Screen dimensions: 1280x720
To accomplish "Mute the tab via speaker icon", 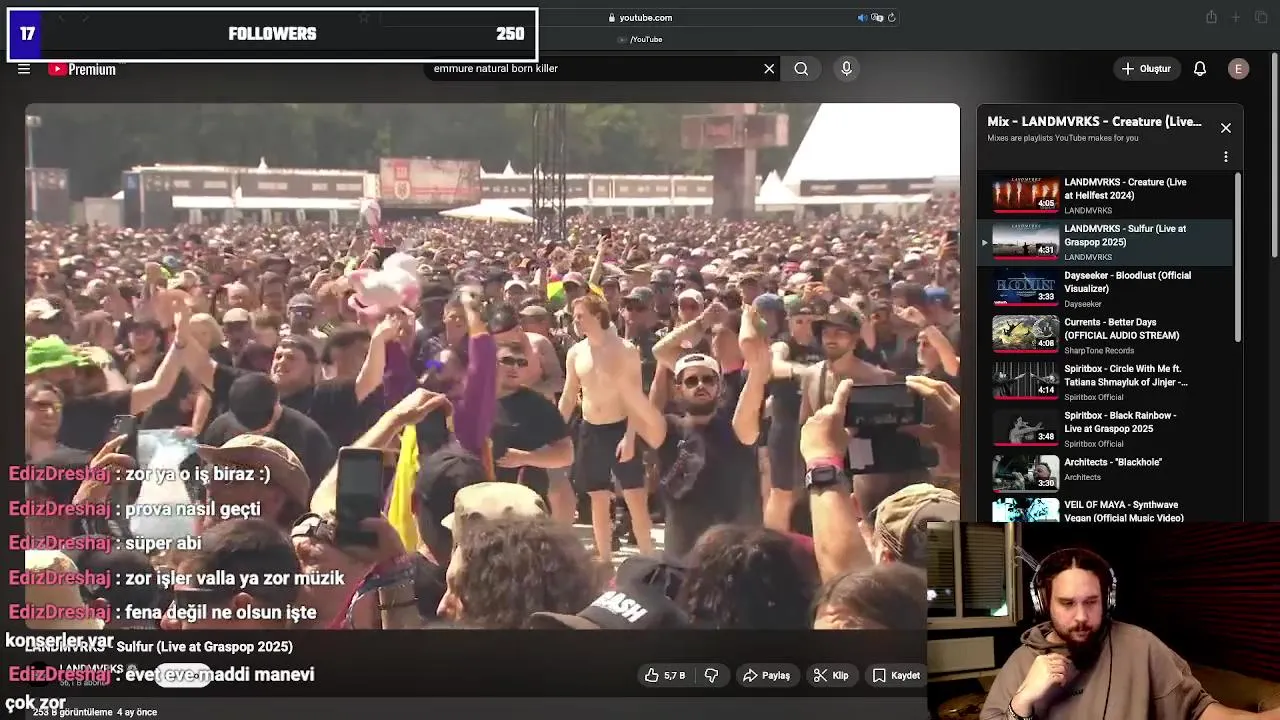I will [862, 18].
